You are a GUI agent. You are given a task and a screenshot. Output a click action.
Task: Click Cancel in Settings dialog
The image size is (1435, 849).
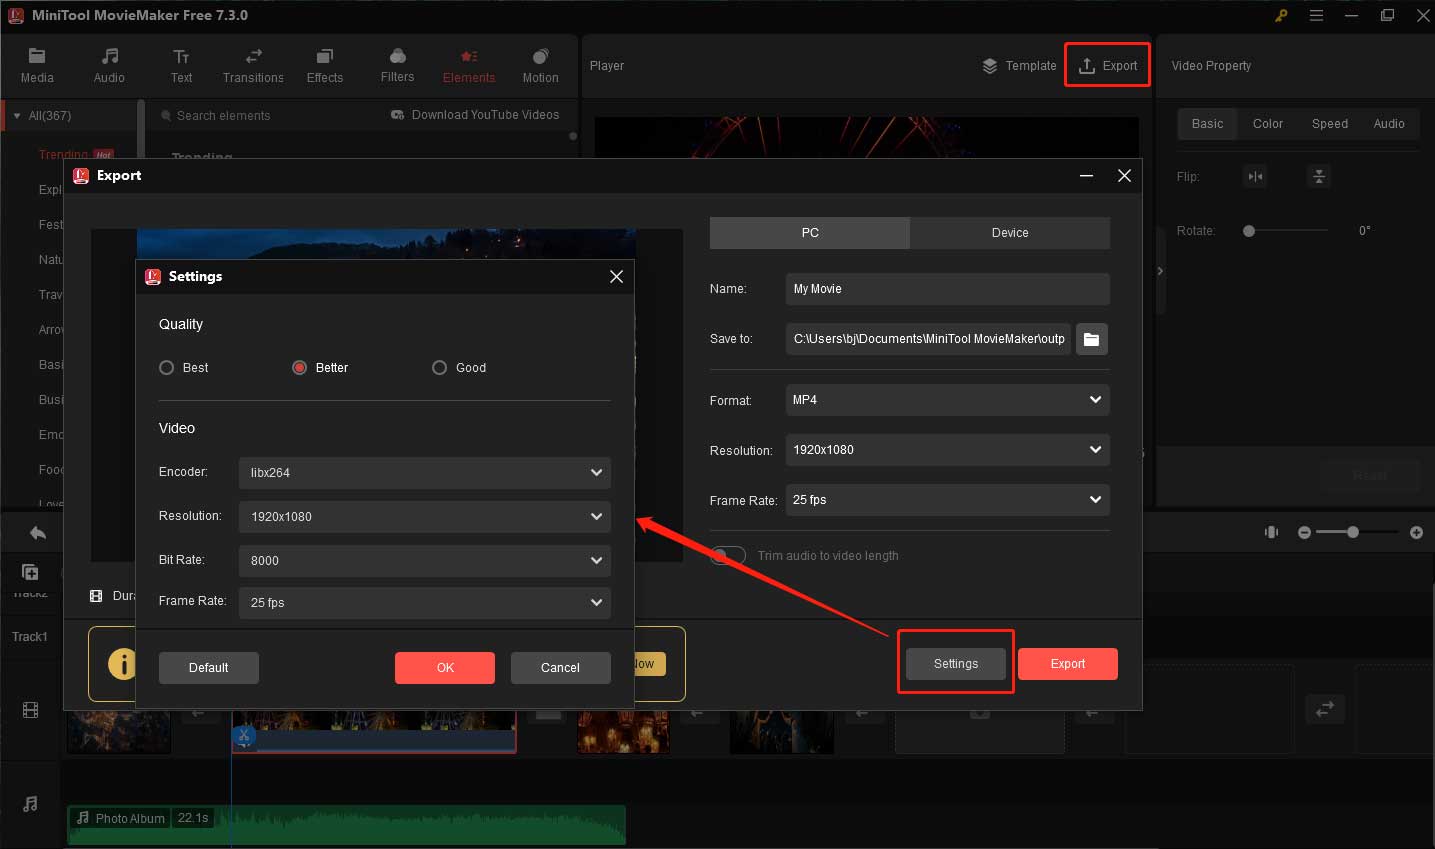561,668
